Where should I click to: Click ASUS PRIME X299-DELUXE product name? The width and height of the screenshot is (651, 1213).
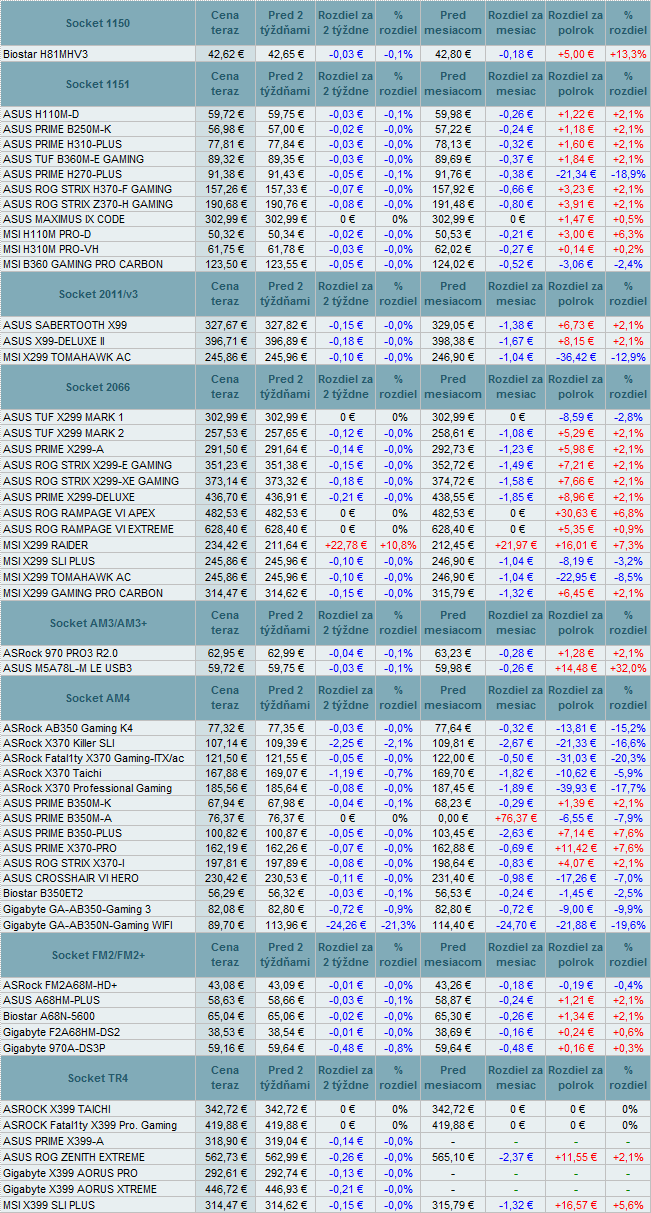[69, 497]
